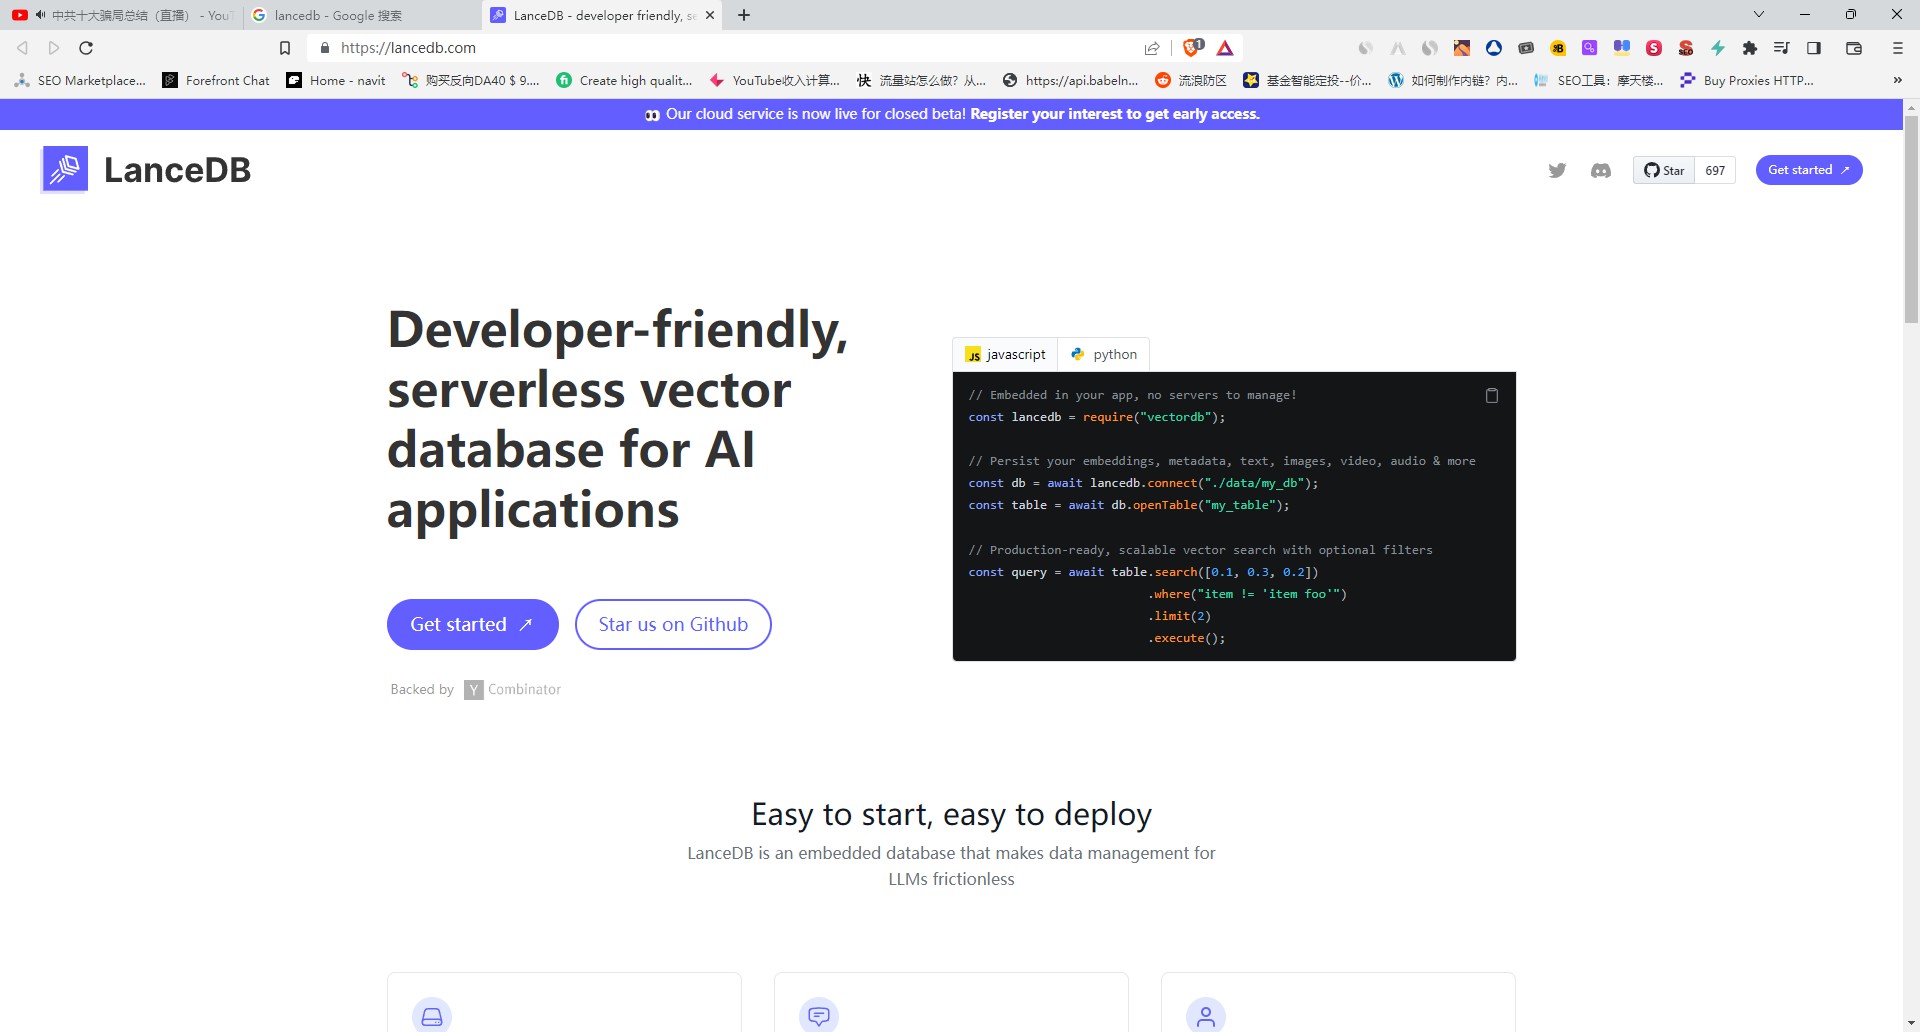
Task: Click the 697 star count
Action: coord(1715,170)
